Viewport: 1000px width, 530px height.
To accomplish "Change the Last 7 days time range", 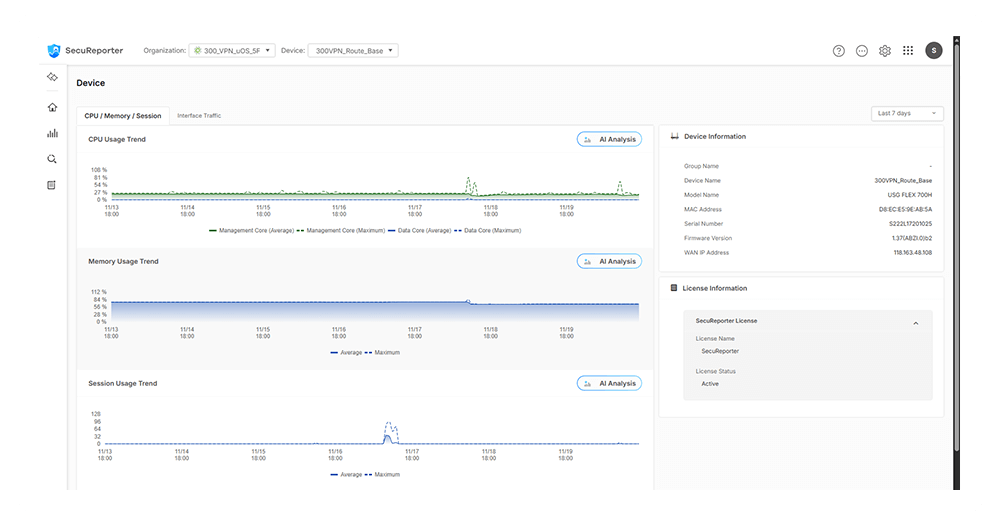I will tap(907, 114).
